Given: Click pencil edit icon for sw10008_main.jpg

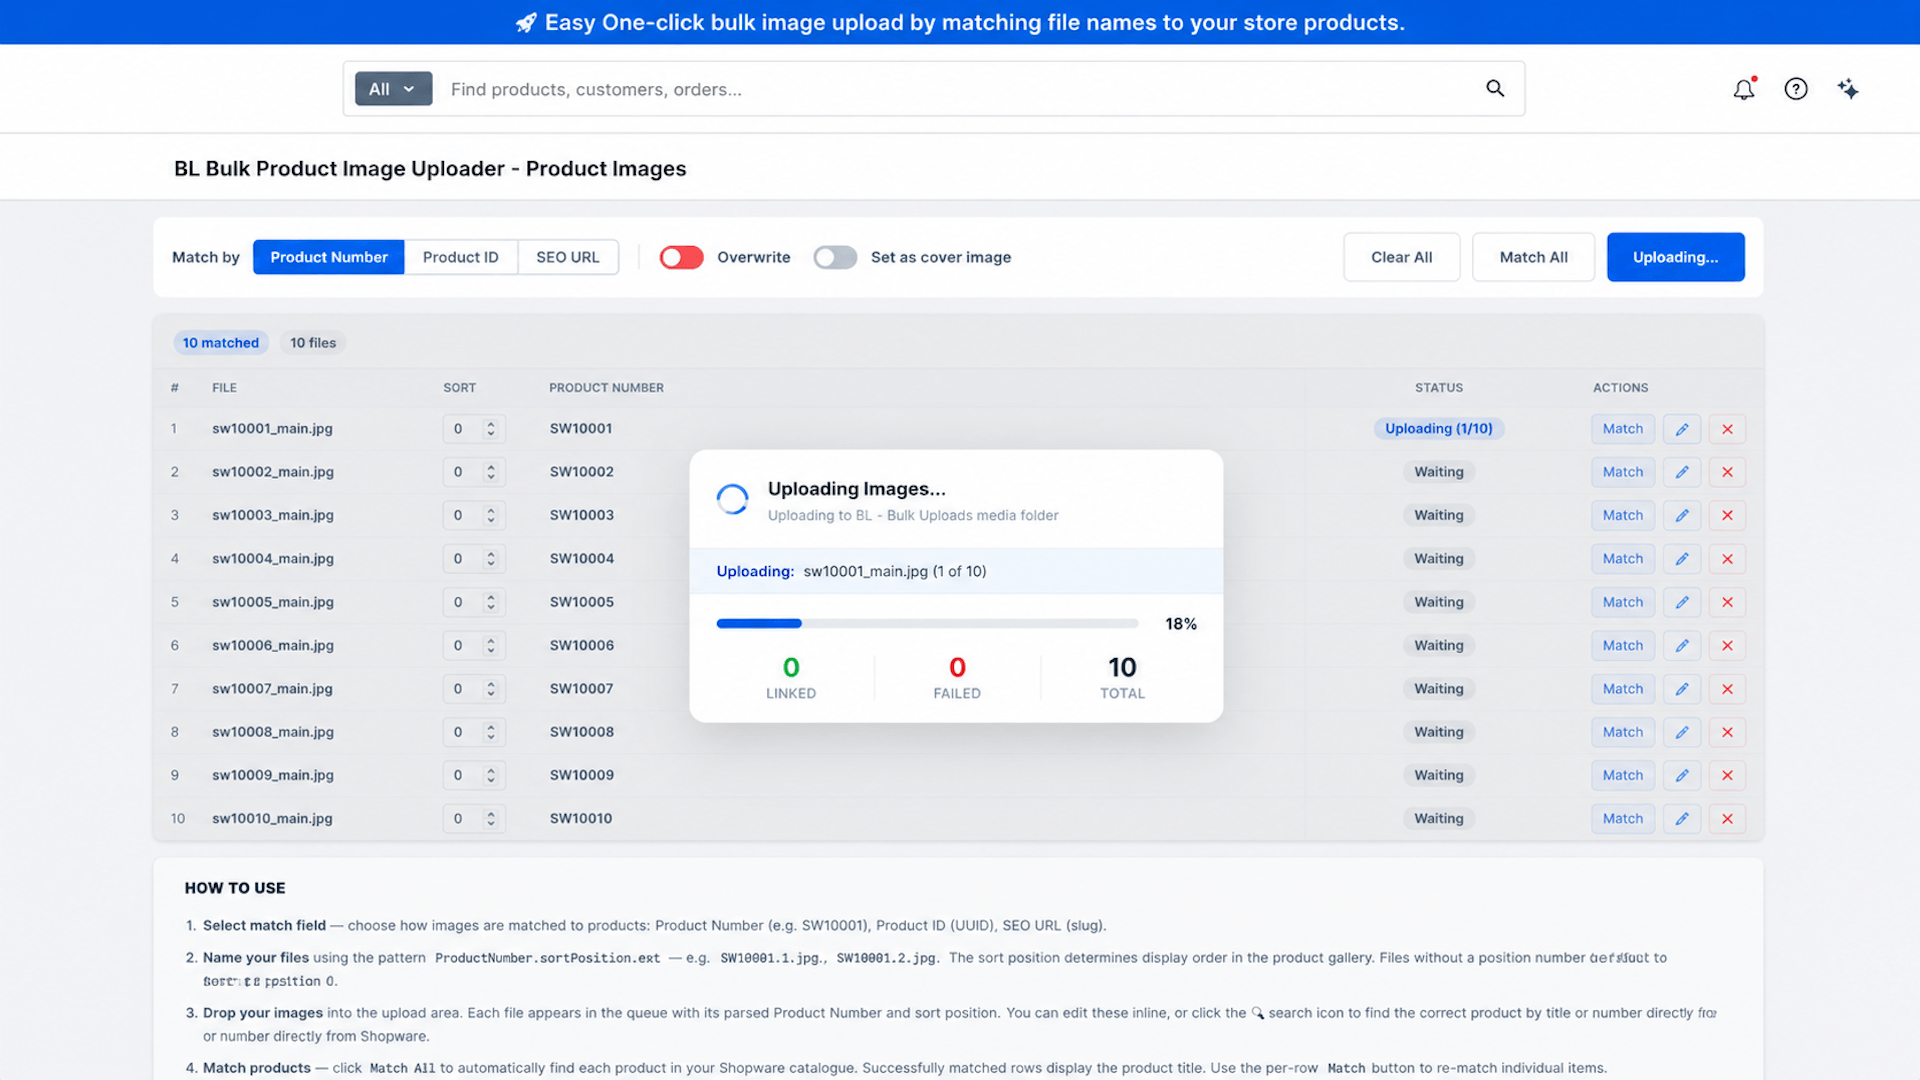Looking at the screenshot, I should (1682, 732).
